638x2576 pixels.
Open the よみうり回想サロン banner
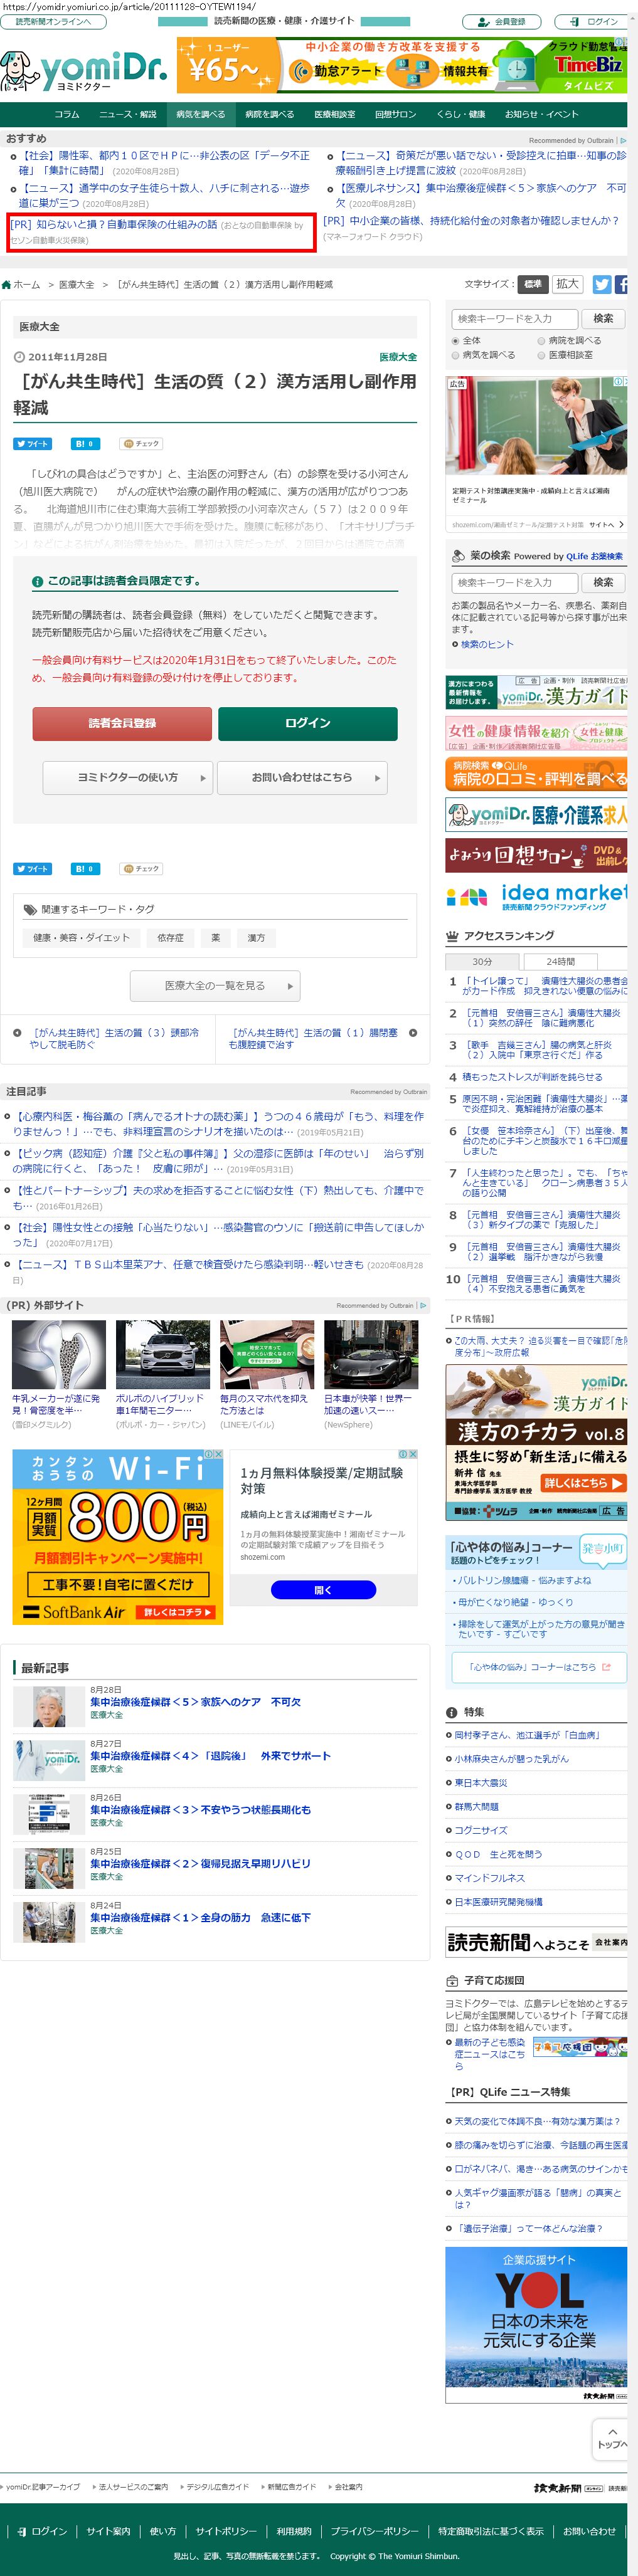click(x=536, y=855)
